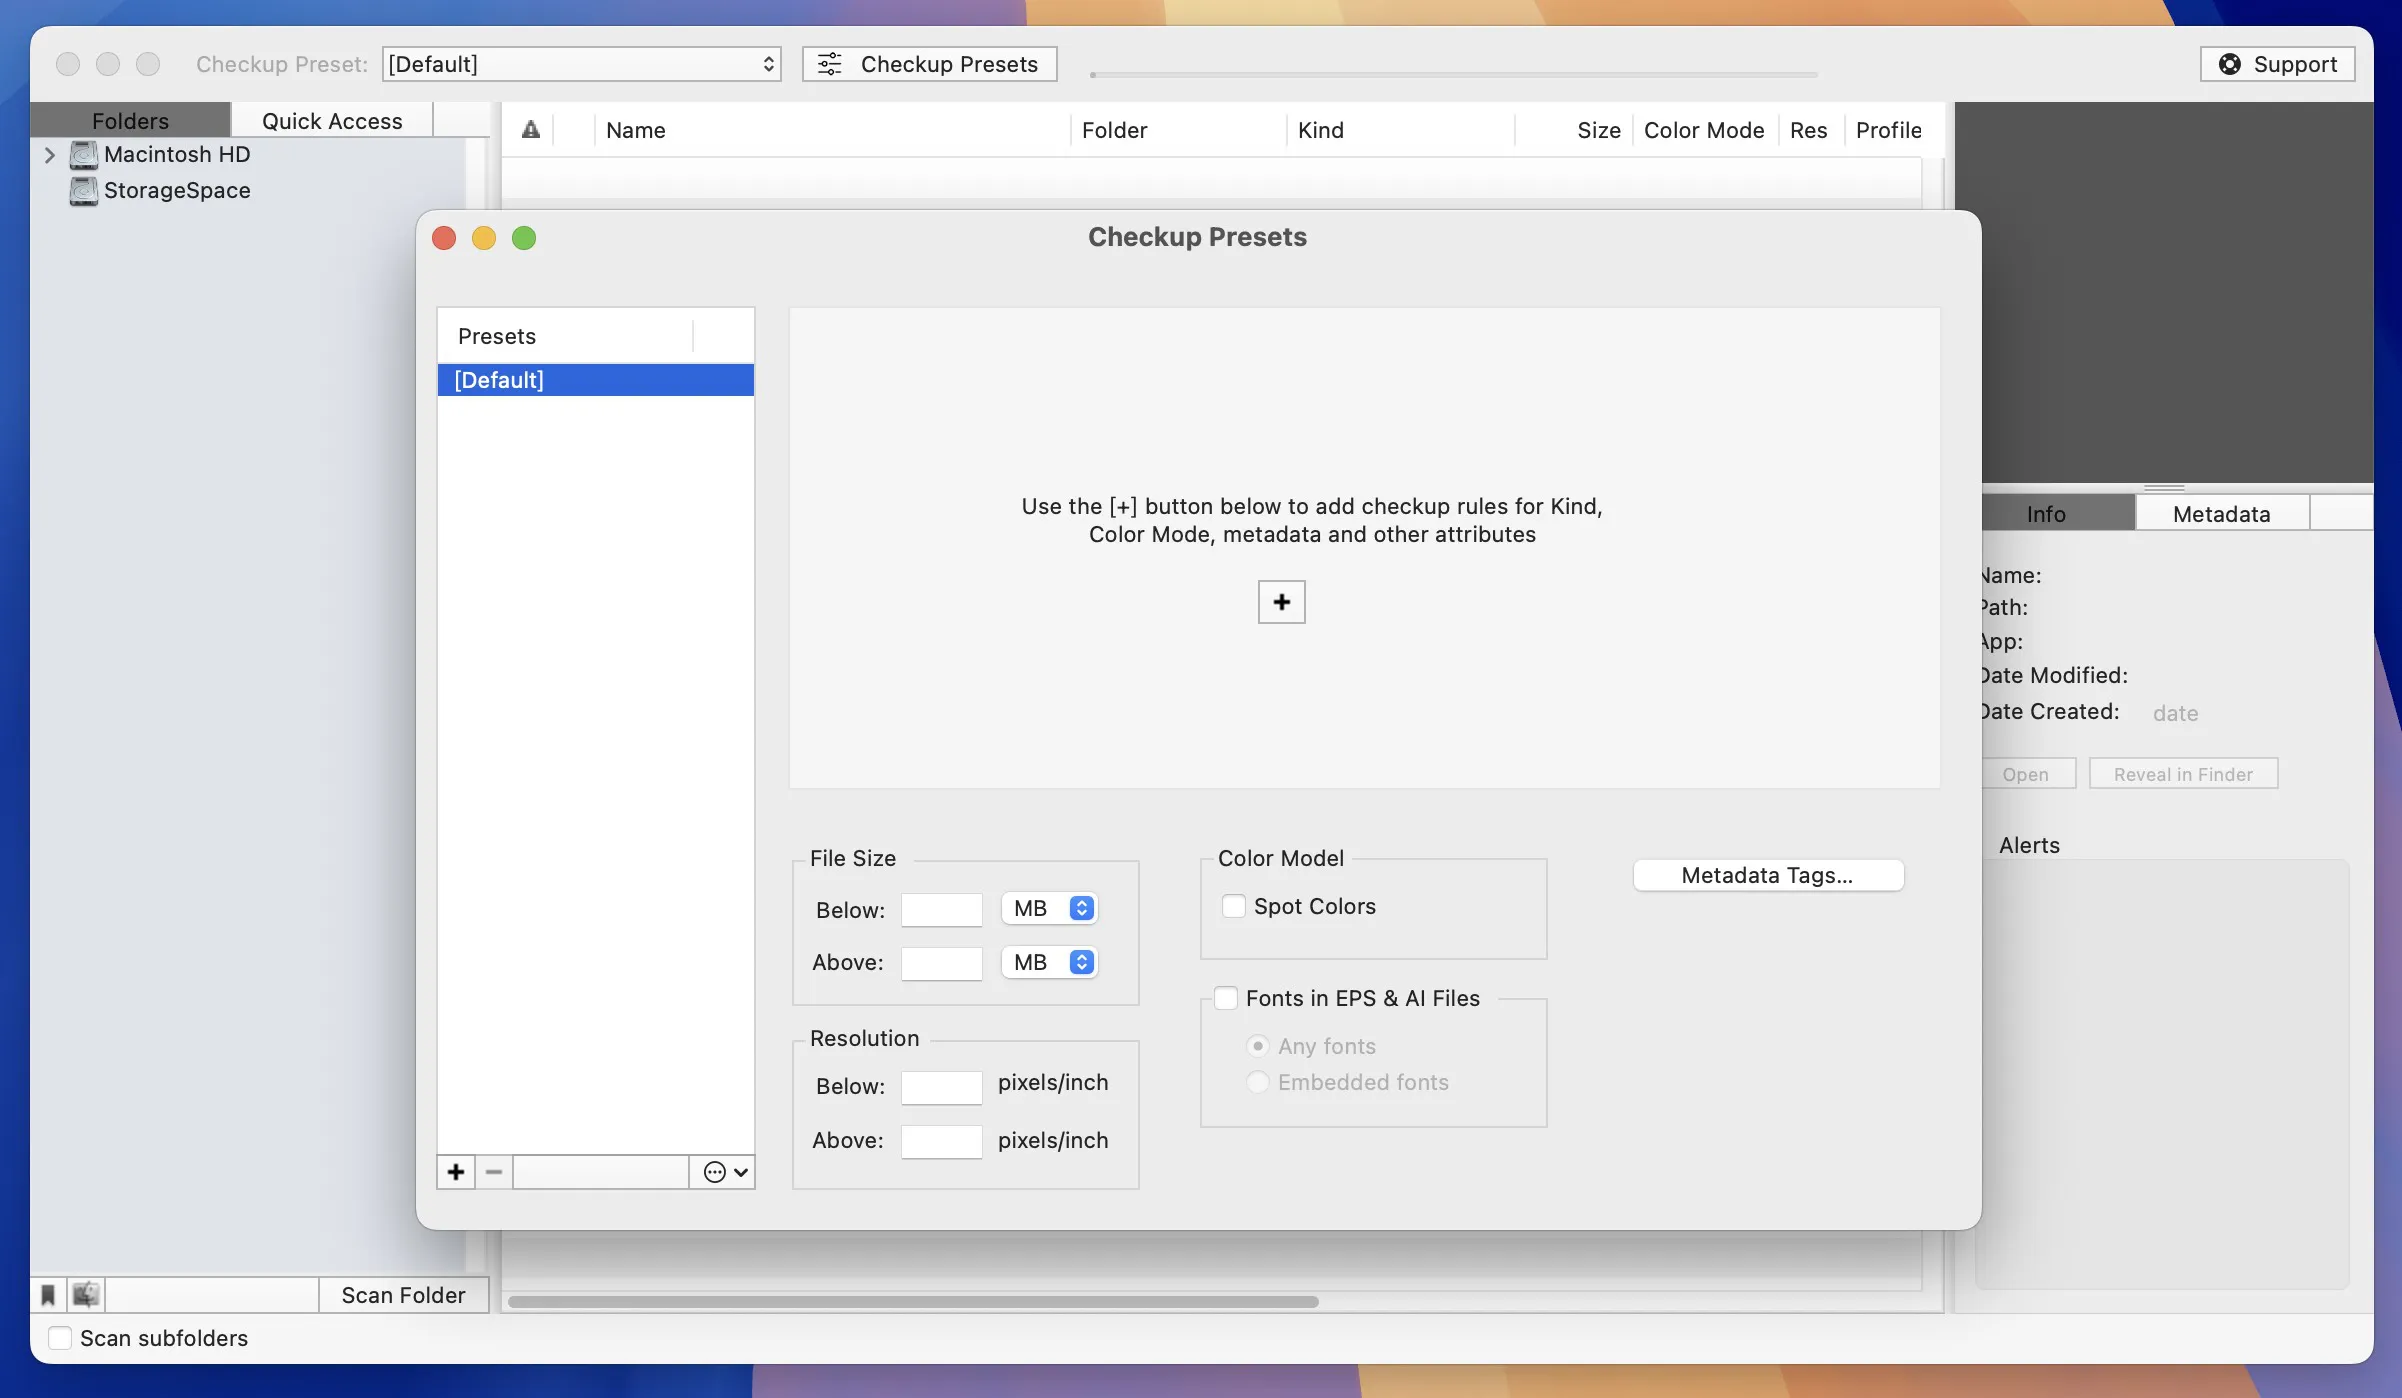Click the Macintosh HD drive icon
The width and height of the screenshot is (2402, 1398).
[84, 155]
